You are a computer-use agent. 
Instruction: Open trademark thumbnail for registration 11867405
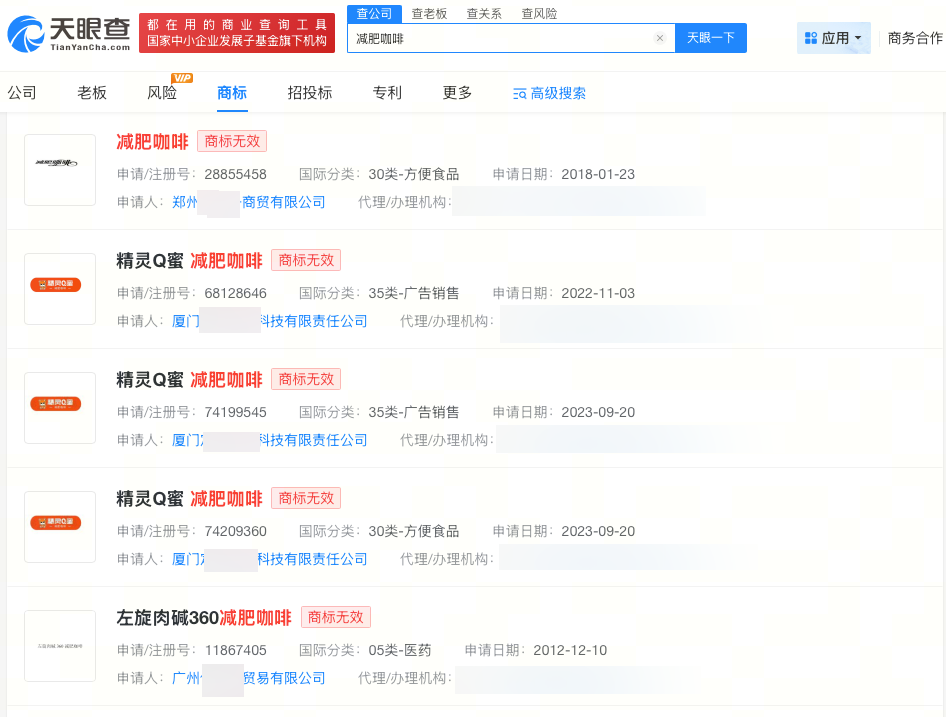[x=60, y=646]
